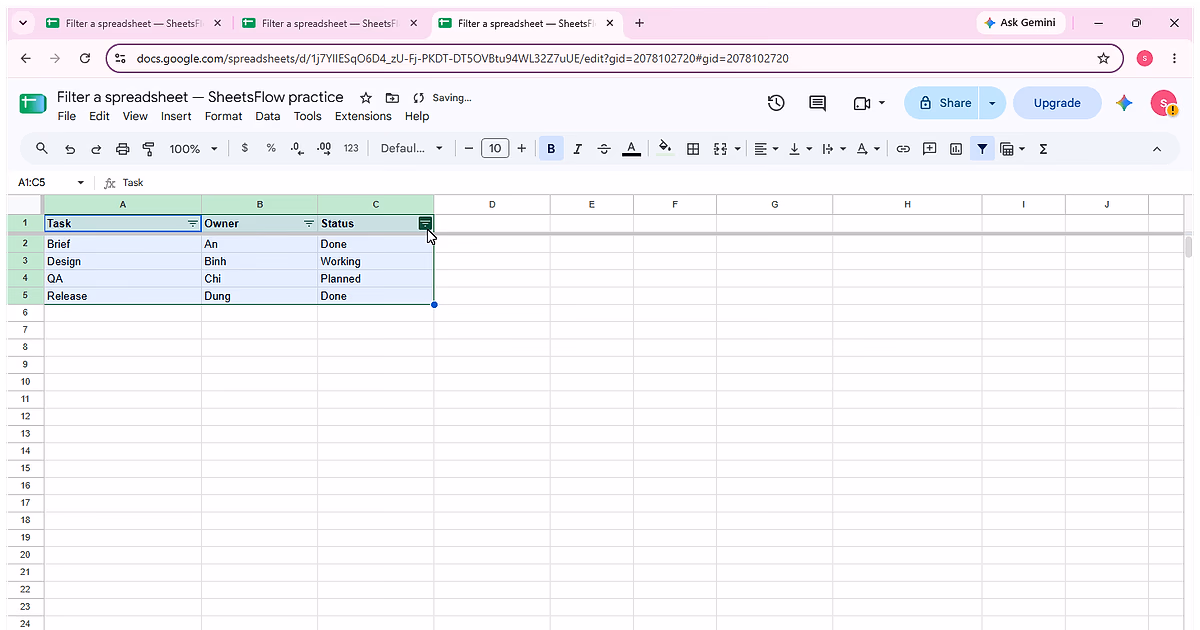Click the Share button
The height and width of the screenshot is (630, 1200).
coord(942,103)
